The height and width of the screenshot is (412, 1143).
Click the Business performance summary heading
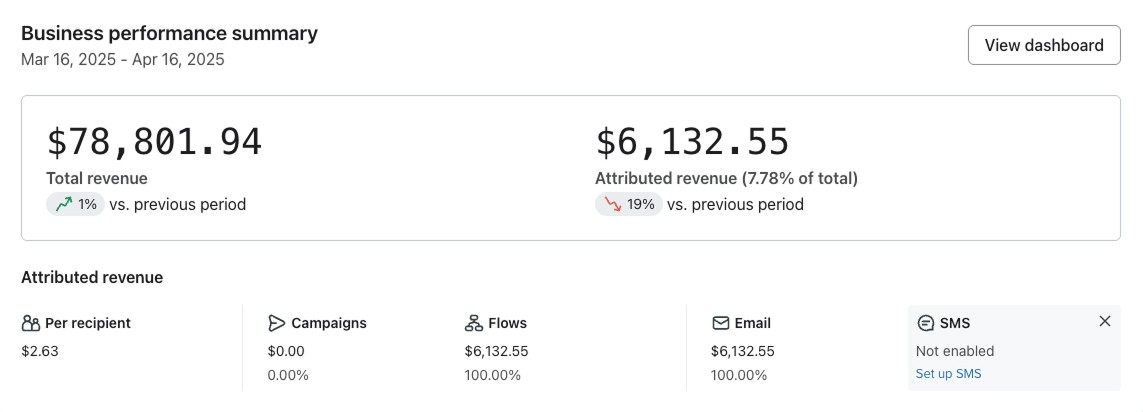pos(169,34)
